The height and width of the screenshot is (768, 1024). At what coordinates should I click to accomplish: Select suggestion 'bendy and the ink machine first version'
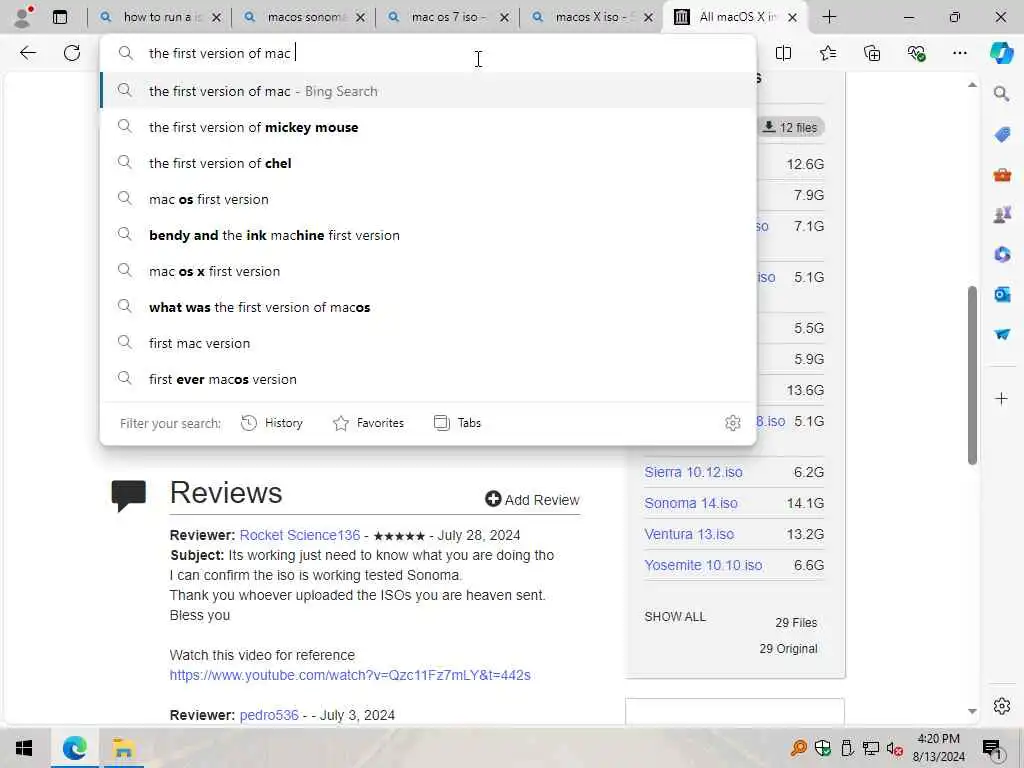(428, 235)
